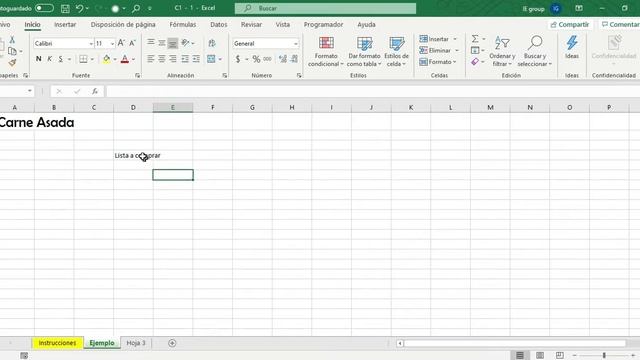Screen dimensions: 640x360
Task: Click the accounting dollar format icon
Action: click(238, 59)
